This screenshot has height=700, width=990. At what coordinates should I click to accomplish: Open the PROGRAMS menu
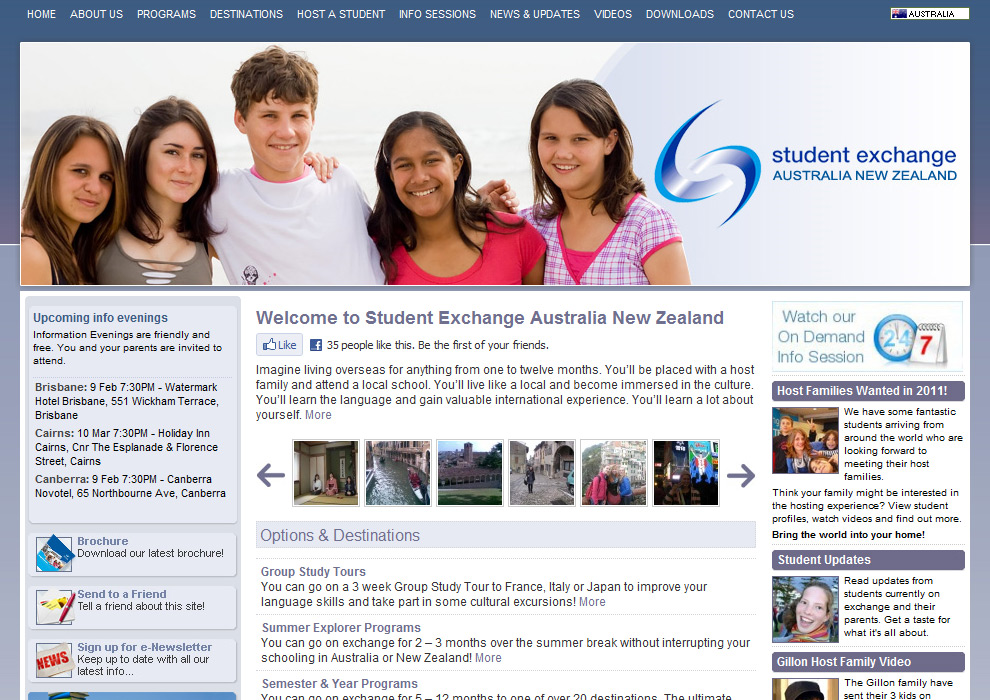click(x=166, y=14)
